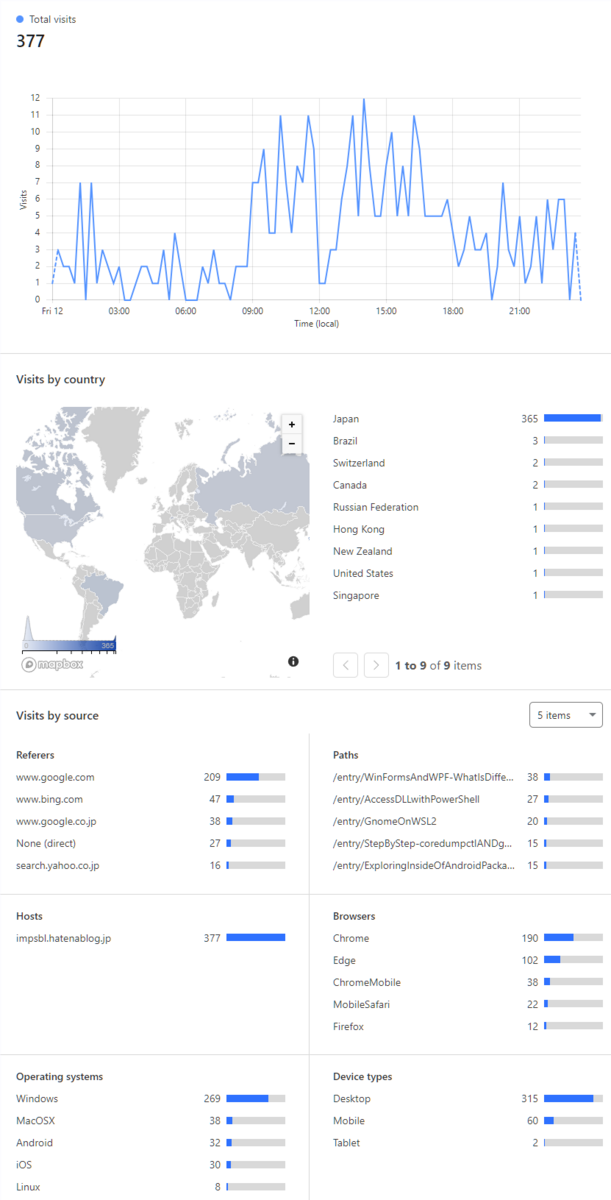Click the map density legend gradient

point(69,645)
